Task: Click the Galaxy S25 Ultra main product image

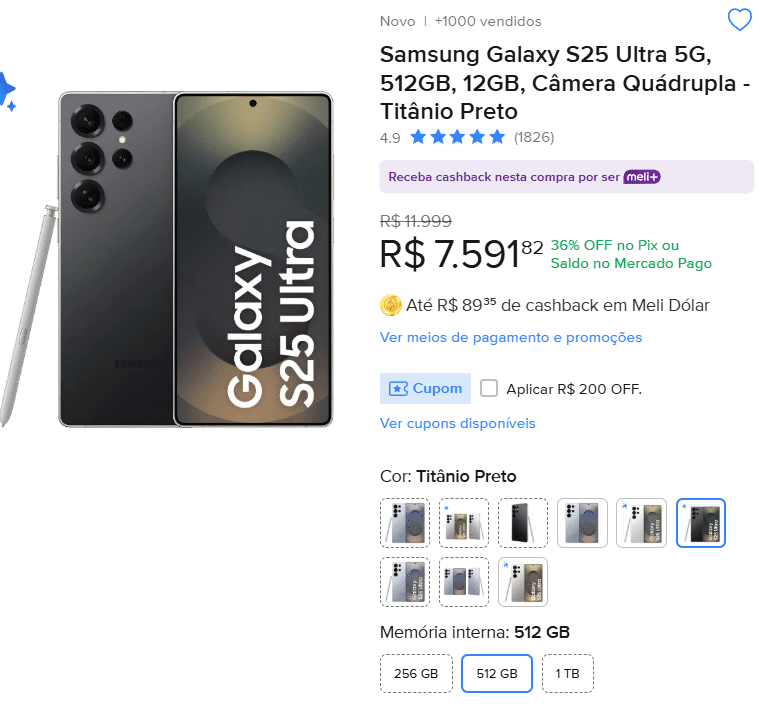Action: point(195,260)
